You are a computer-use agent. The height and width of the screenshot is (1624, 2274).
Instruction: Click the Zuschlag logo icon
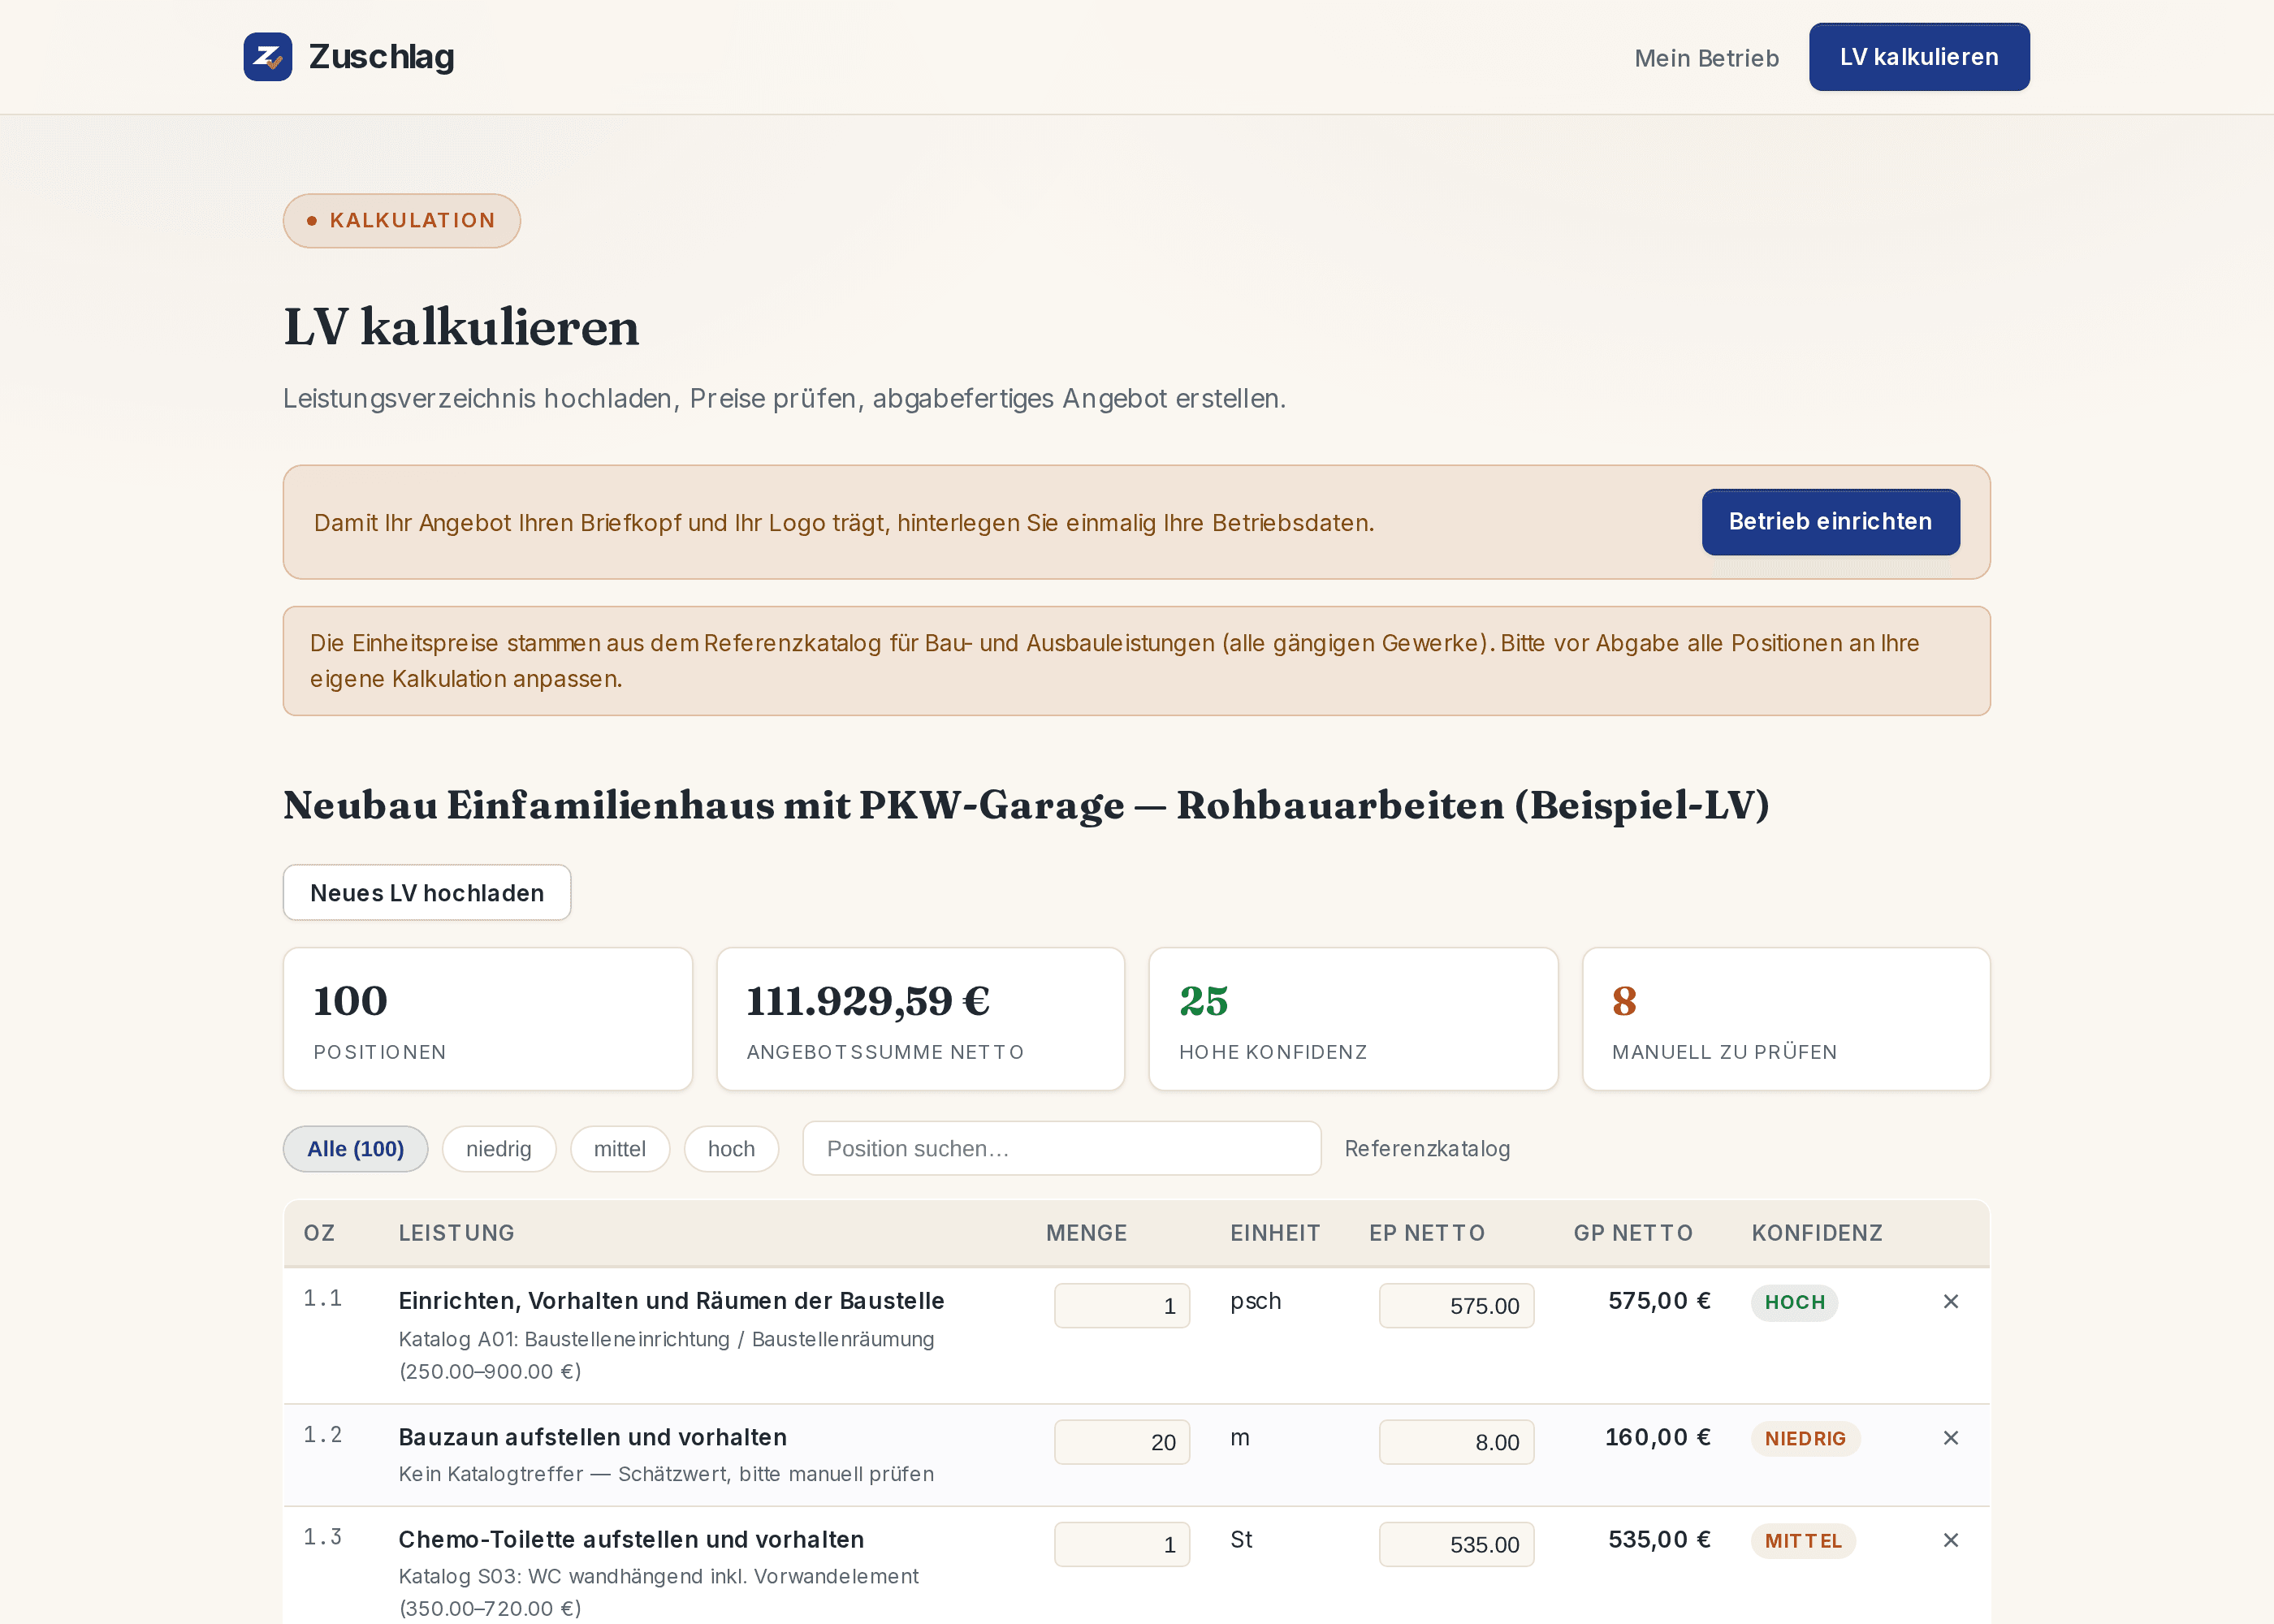pyautogui.click(x=268, y=57)
